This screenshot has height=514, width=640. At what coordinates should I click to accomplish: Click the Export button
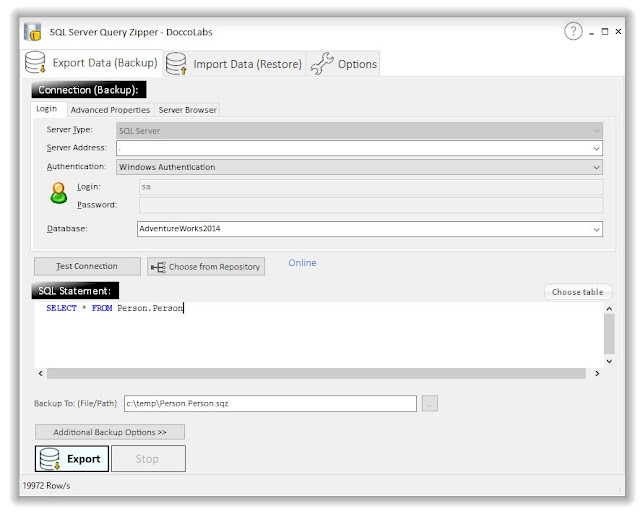click(x=72, y=458)
